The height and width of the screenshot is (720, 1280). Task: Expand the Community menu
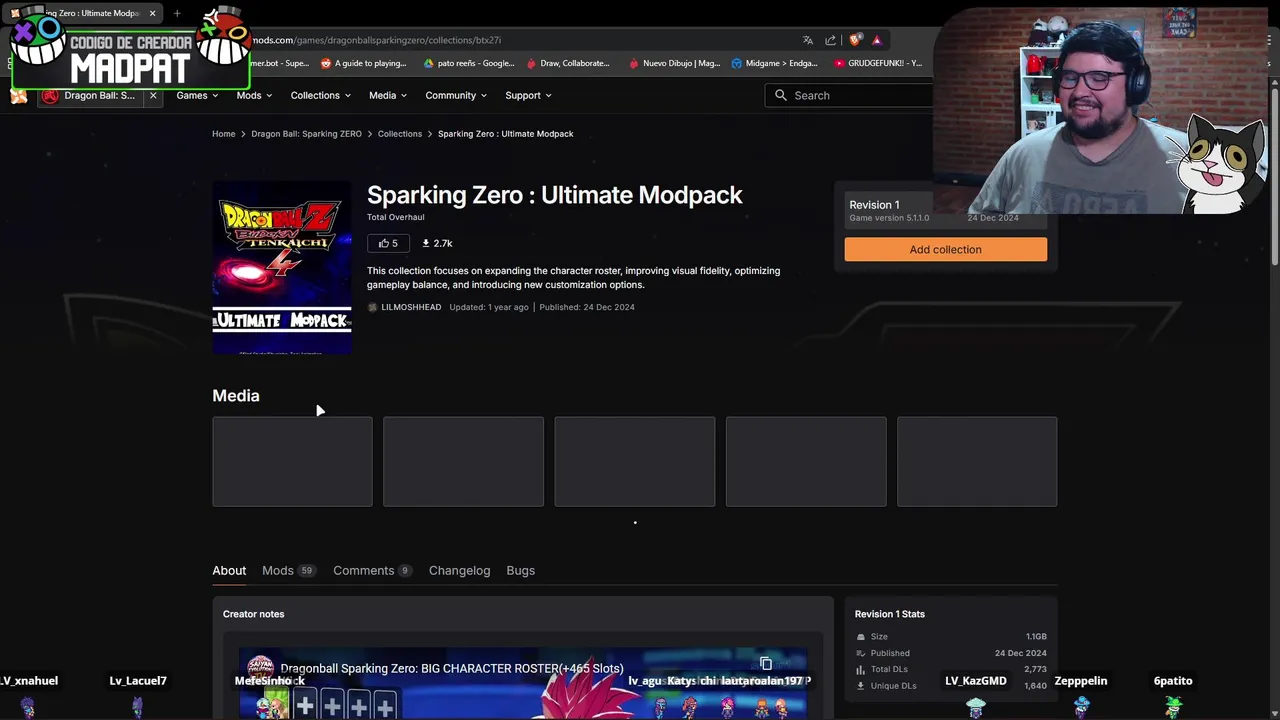[456, 95]
